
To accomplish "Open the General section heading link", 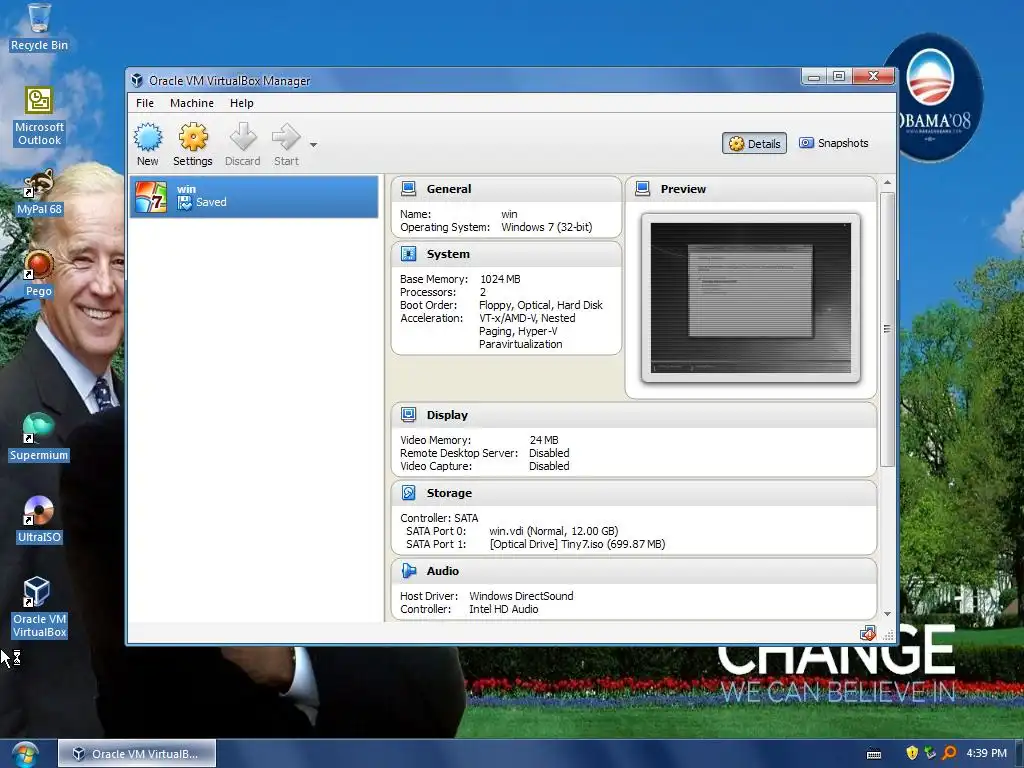I will point(449,189).
